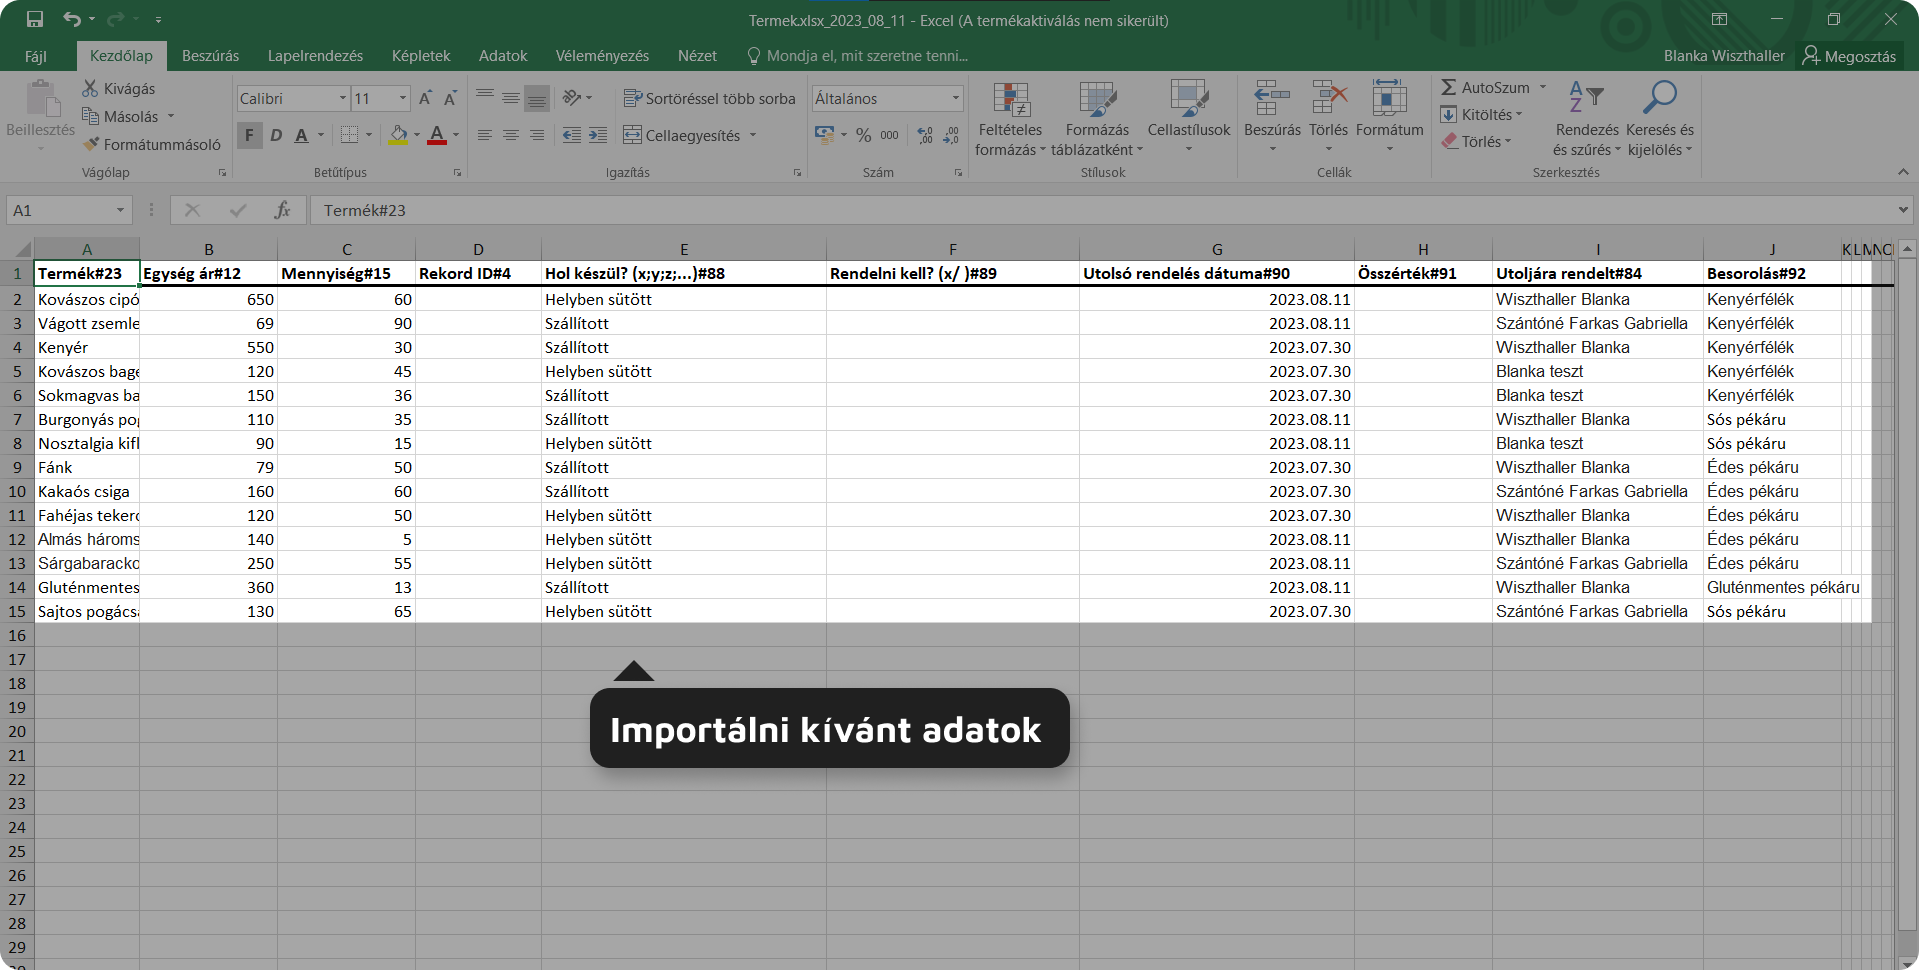The height and width of the screenshot is (970, 1919).
Task: Open the Blanka Wiszthaller account name
Action: [x=1724, y=56]
